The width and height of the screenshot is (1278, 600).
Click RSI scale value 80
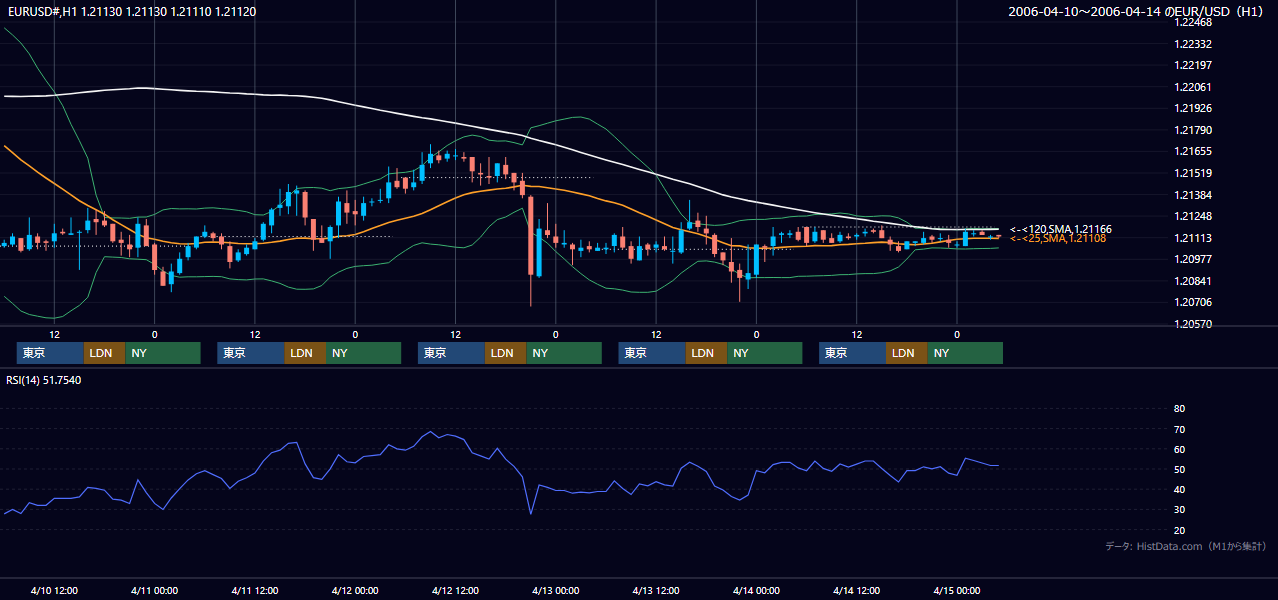[1179, 409]
